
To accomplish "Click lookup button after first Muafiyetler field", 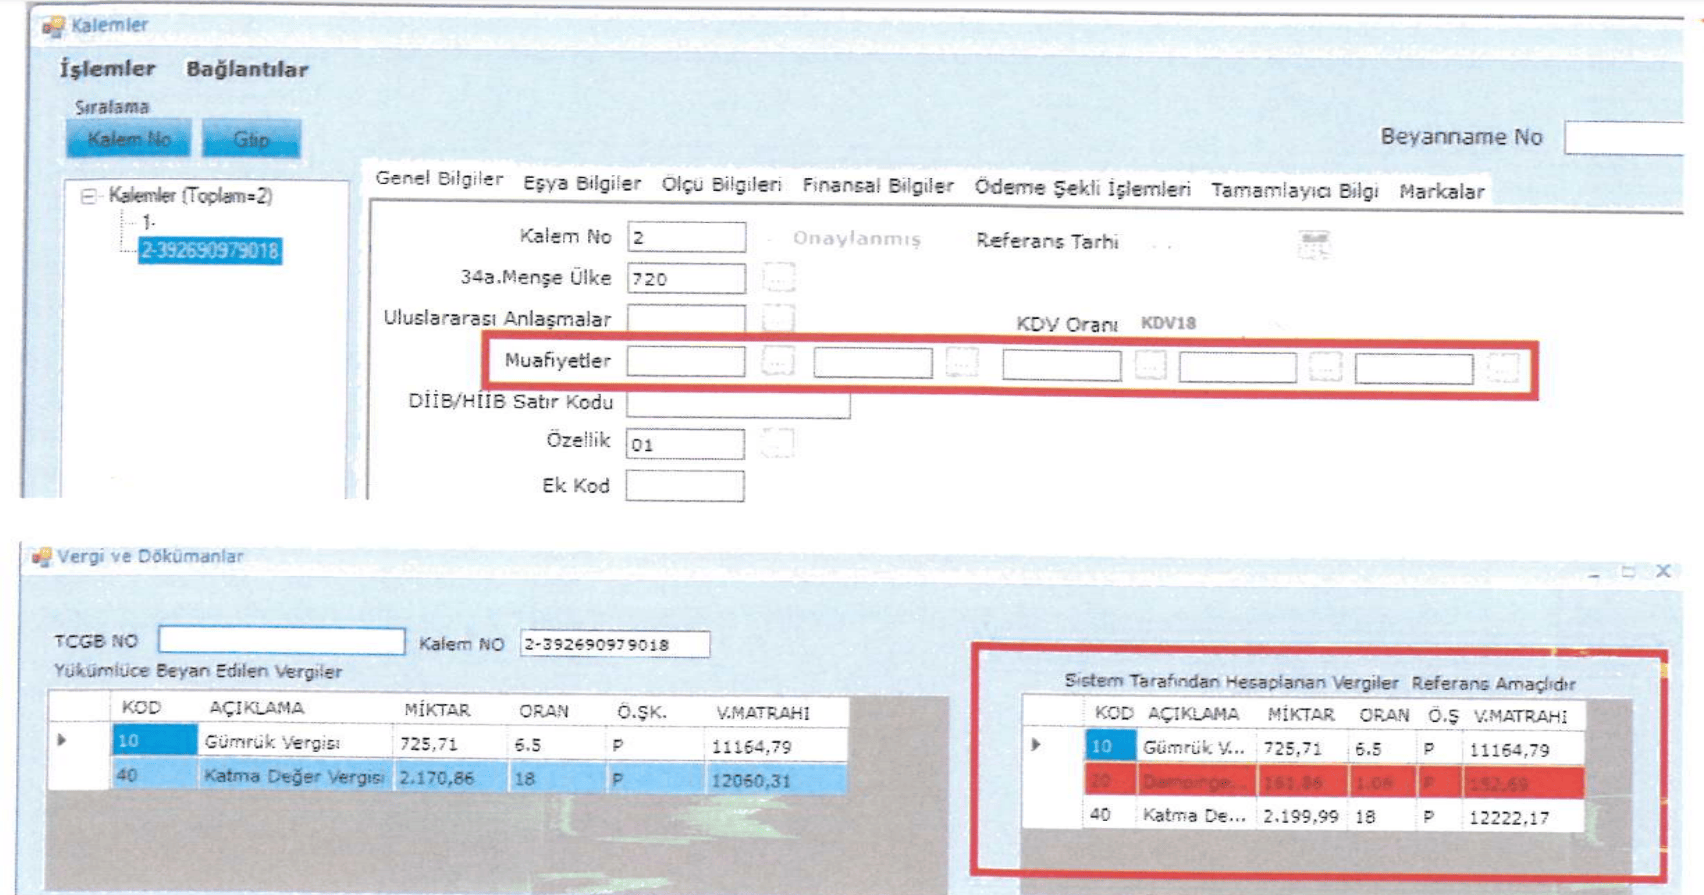I will (x=778, y=361).
